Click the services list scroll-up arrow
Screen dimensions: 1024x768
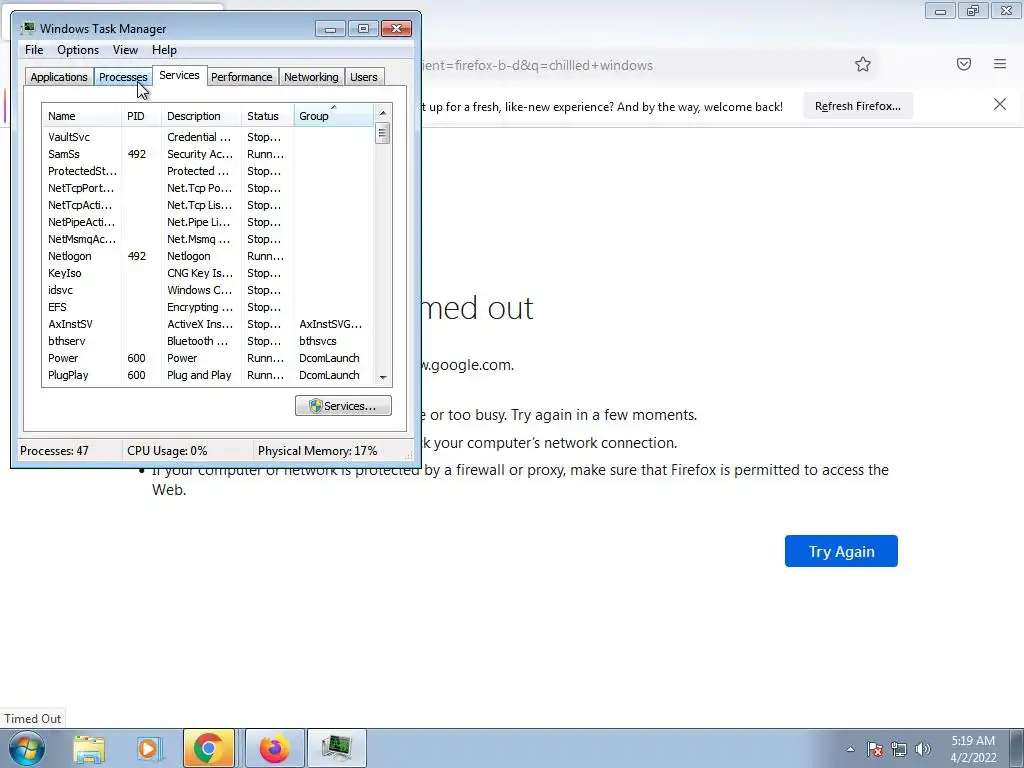click(x=383, y=113)
